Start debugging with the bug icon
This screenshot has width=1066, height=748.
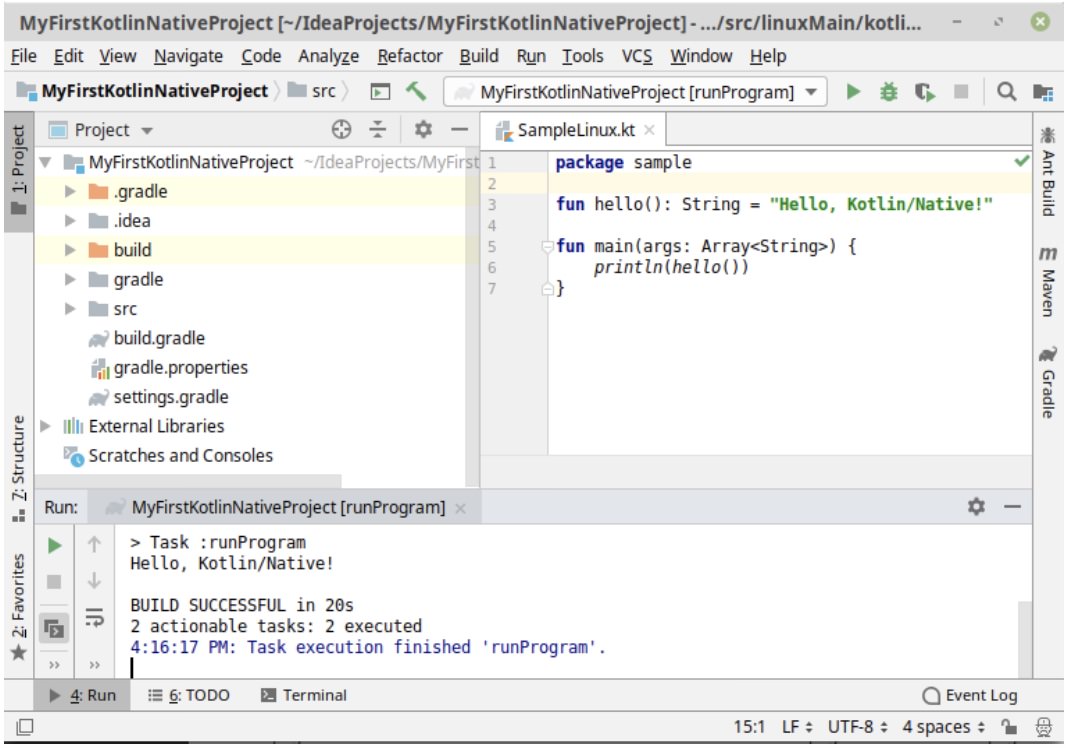(x=887, y=91)
